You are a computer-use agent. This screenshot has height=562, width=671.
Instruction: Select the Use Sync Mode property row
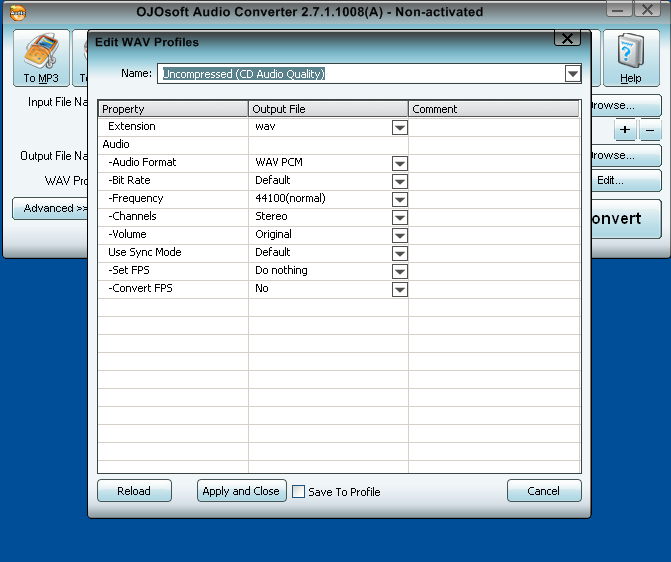pos(339,253)
